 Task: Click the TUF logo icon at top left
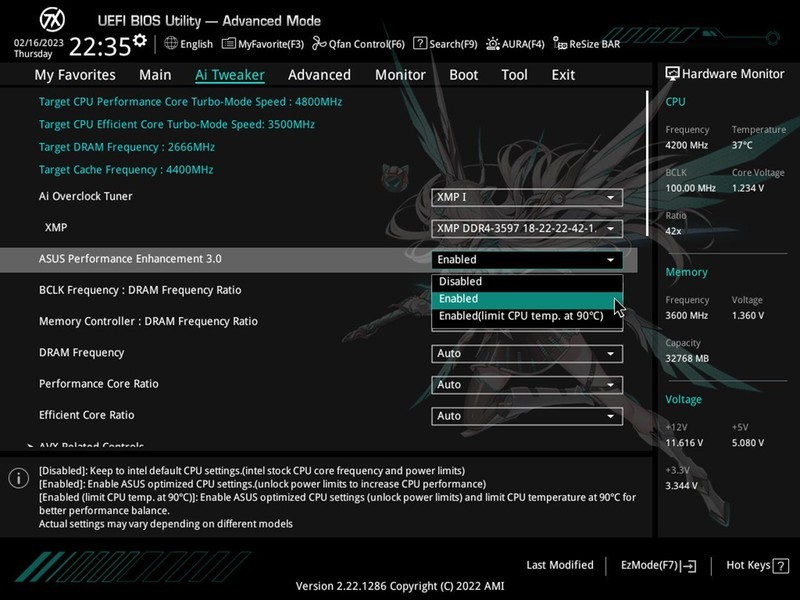(x=53, y=20)
